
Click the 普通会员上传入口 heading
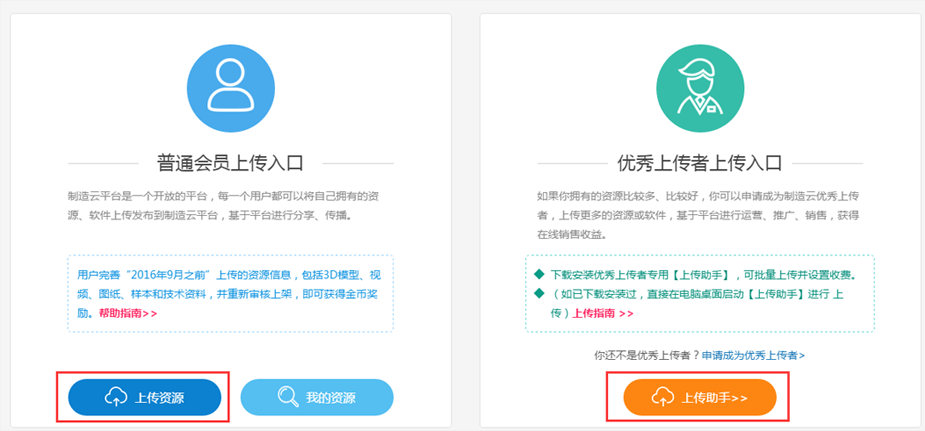(x=230, y=163)
